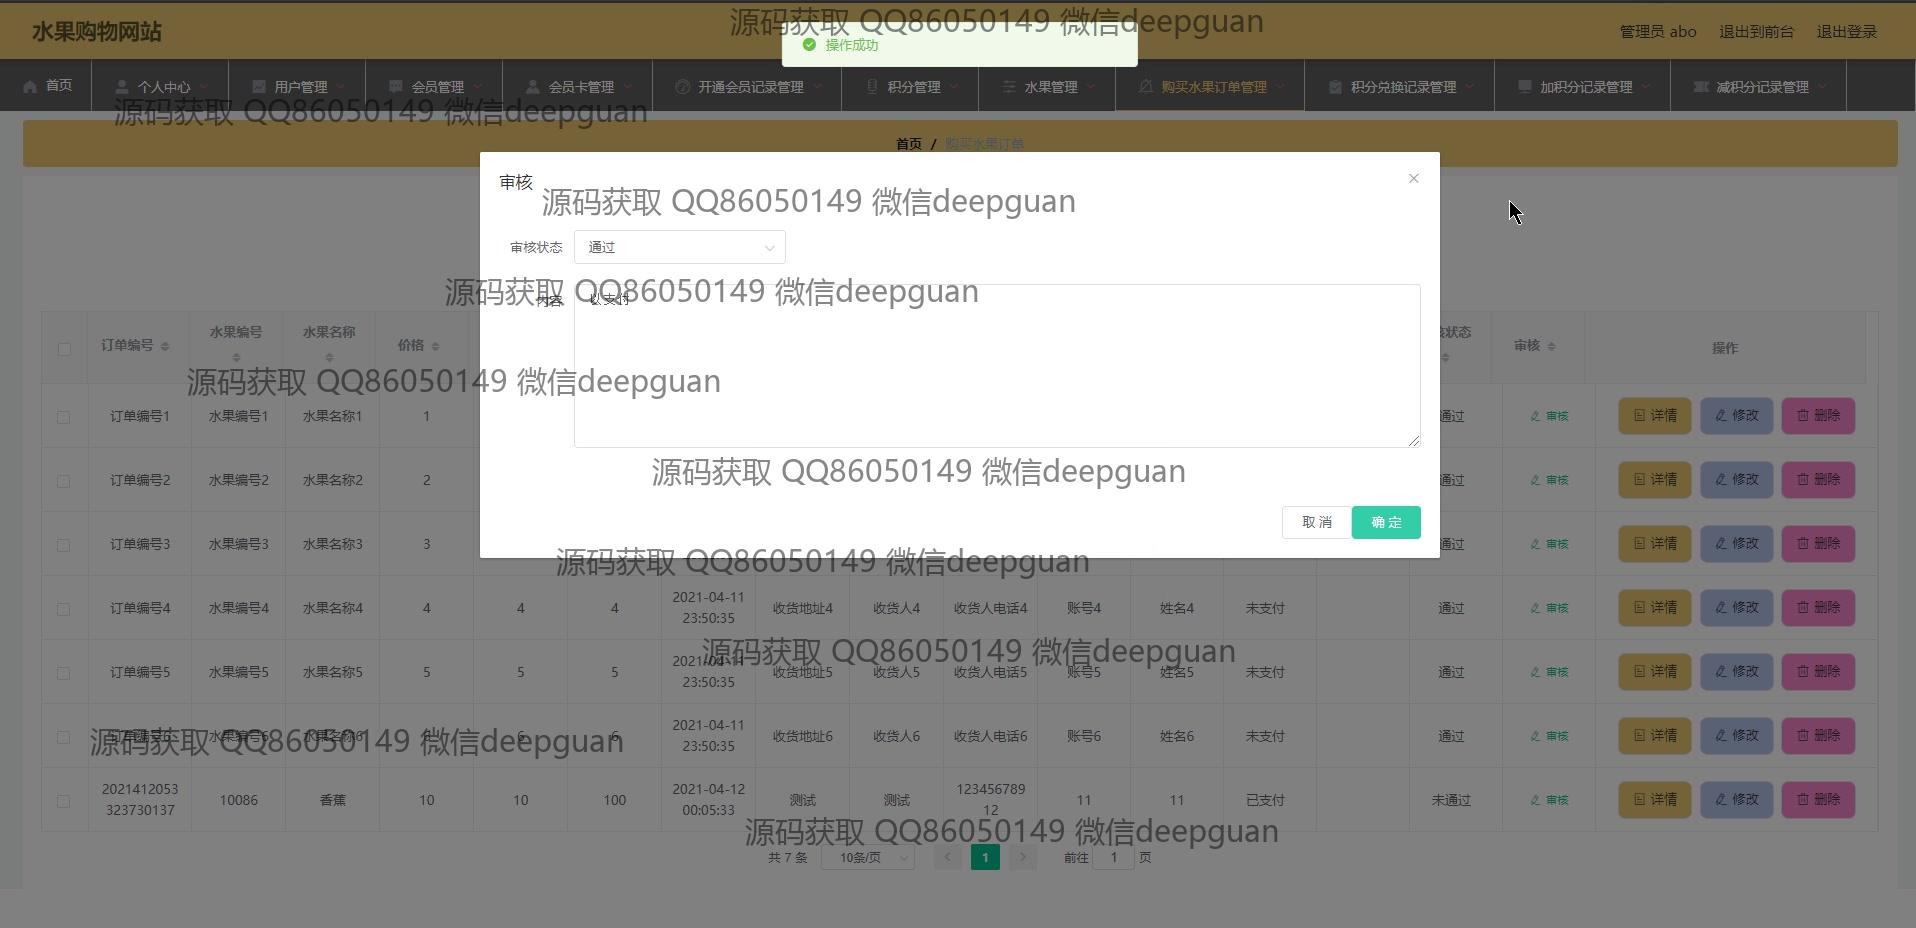This screenshot has height=928, width=1916.
Task: Click 详情 button for 订单编号4 row
Action: point(1654,608)
